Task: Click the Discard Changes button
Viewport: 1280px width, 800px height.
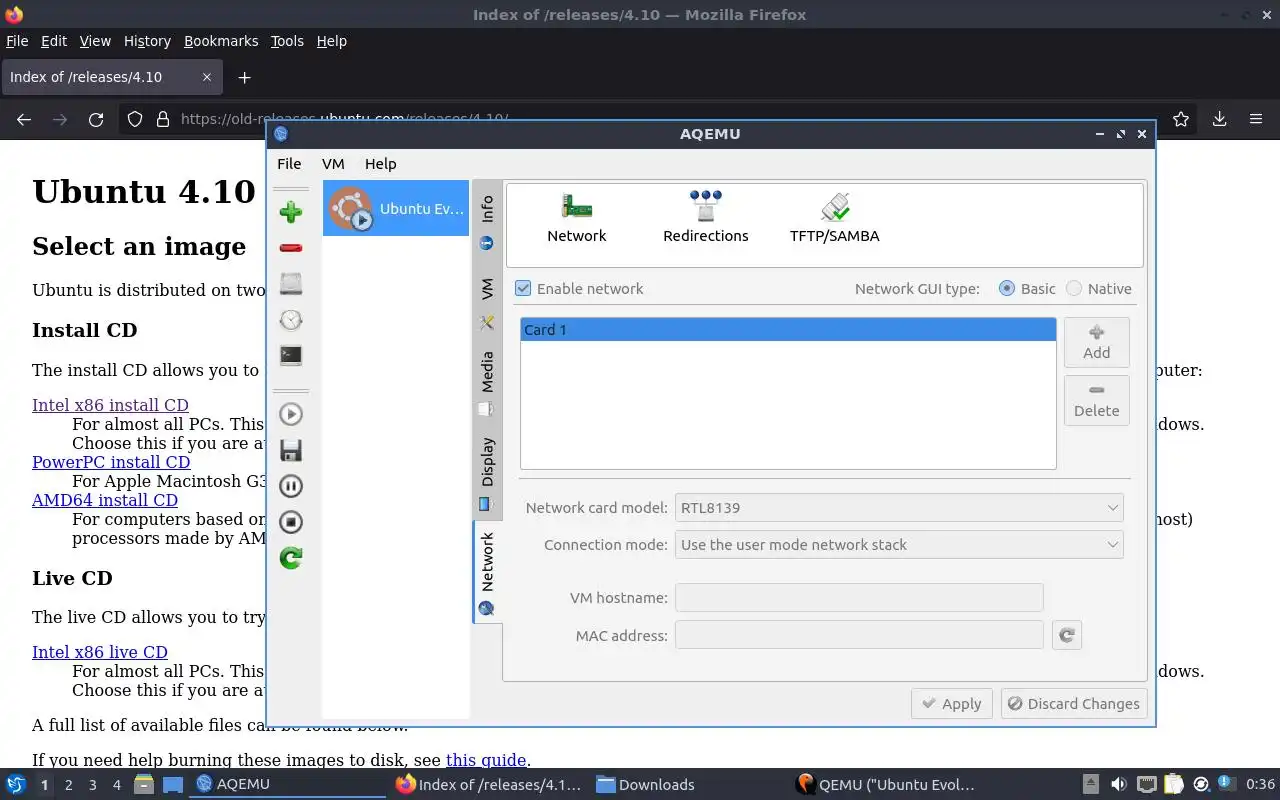Action: click(x=1074, y=703)
